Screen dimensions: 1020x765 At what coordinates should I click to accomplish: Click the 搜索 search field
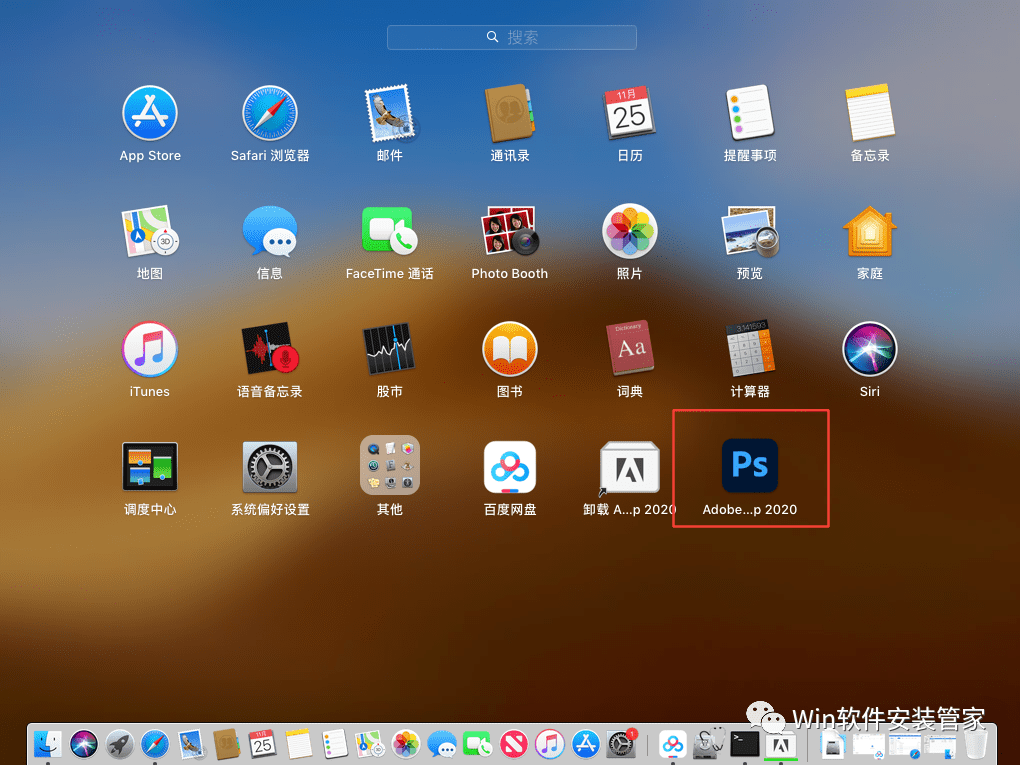[x=511, y=37]
